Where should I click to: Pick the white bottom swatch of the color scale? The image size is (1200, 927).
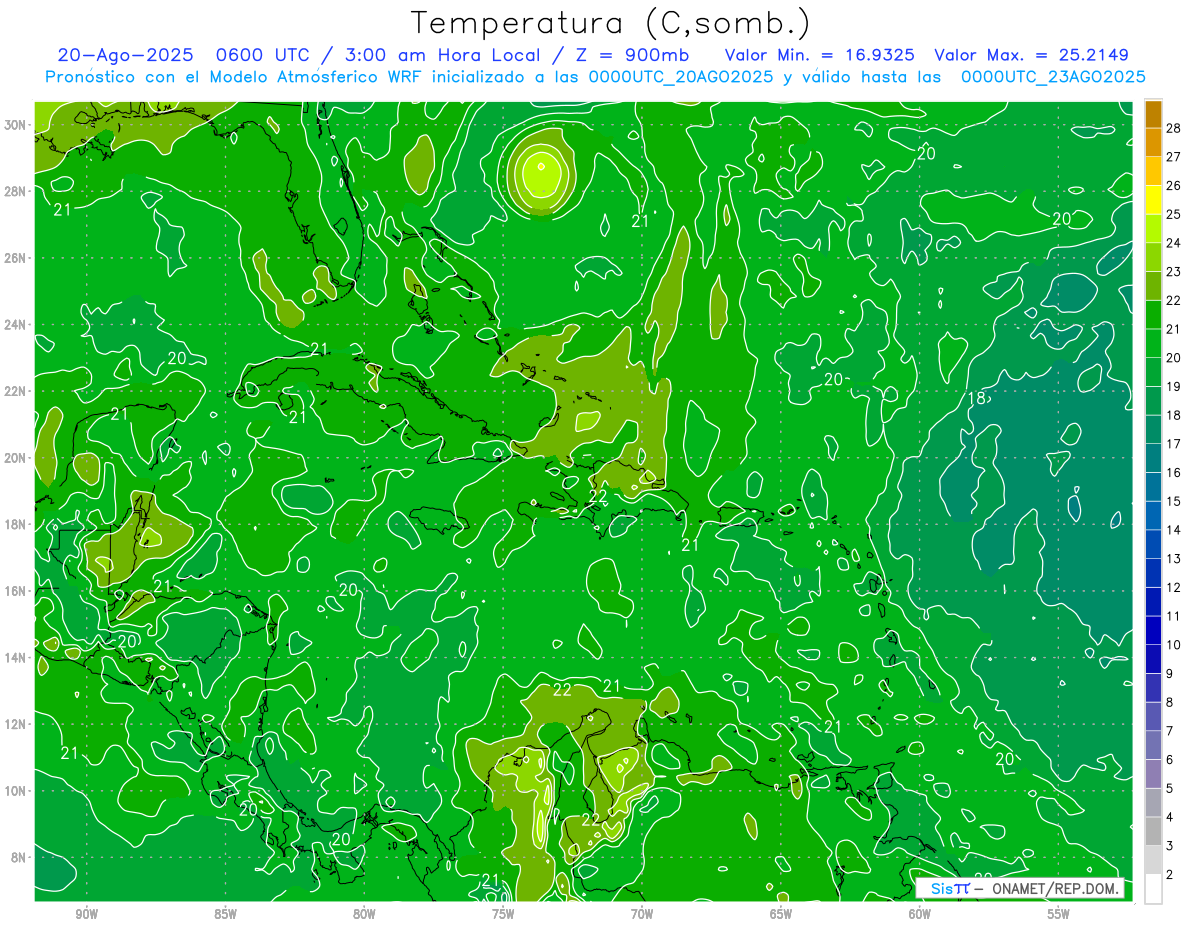1153,889
